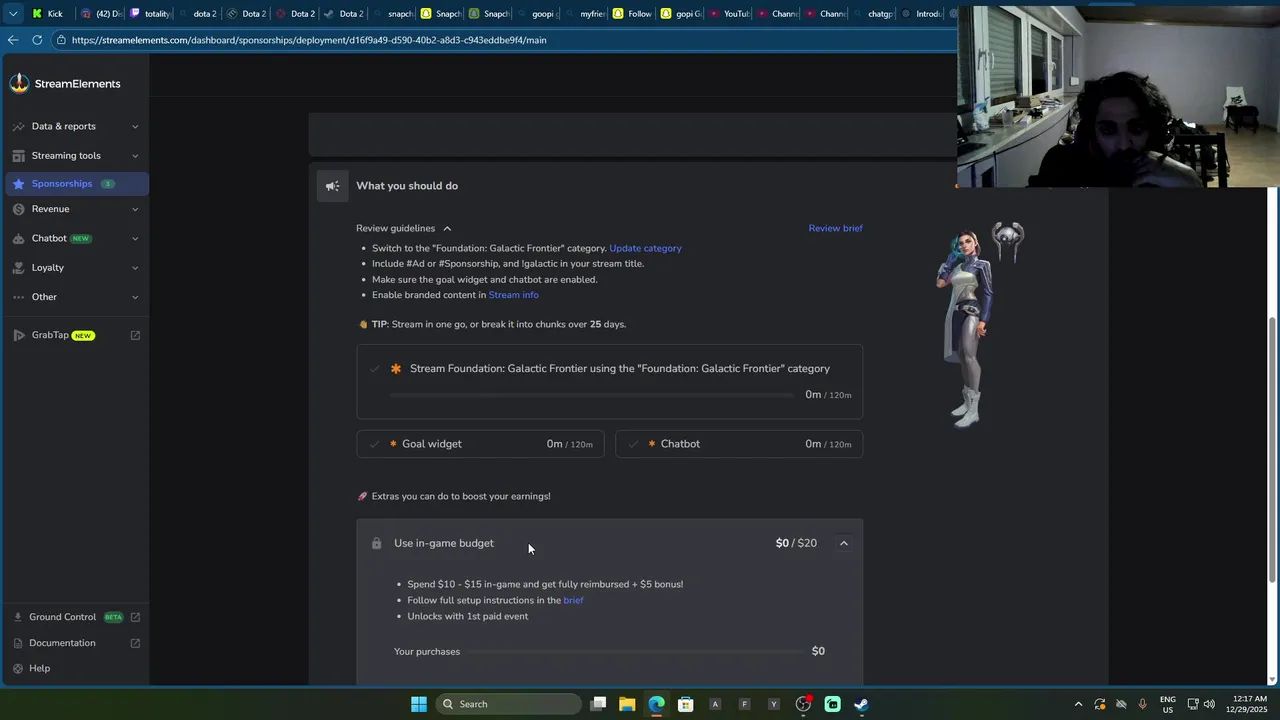Expand Revenue chevron
This screenshot has width=1280, height=720.
[x=135, y=210]
